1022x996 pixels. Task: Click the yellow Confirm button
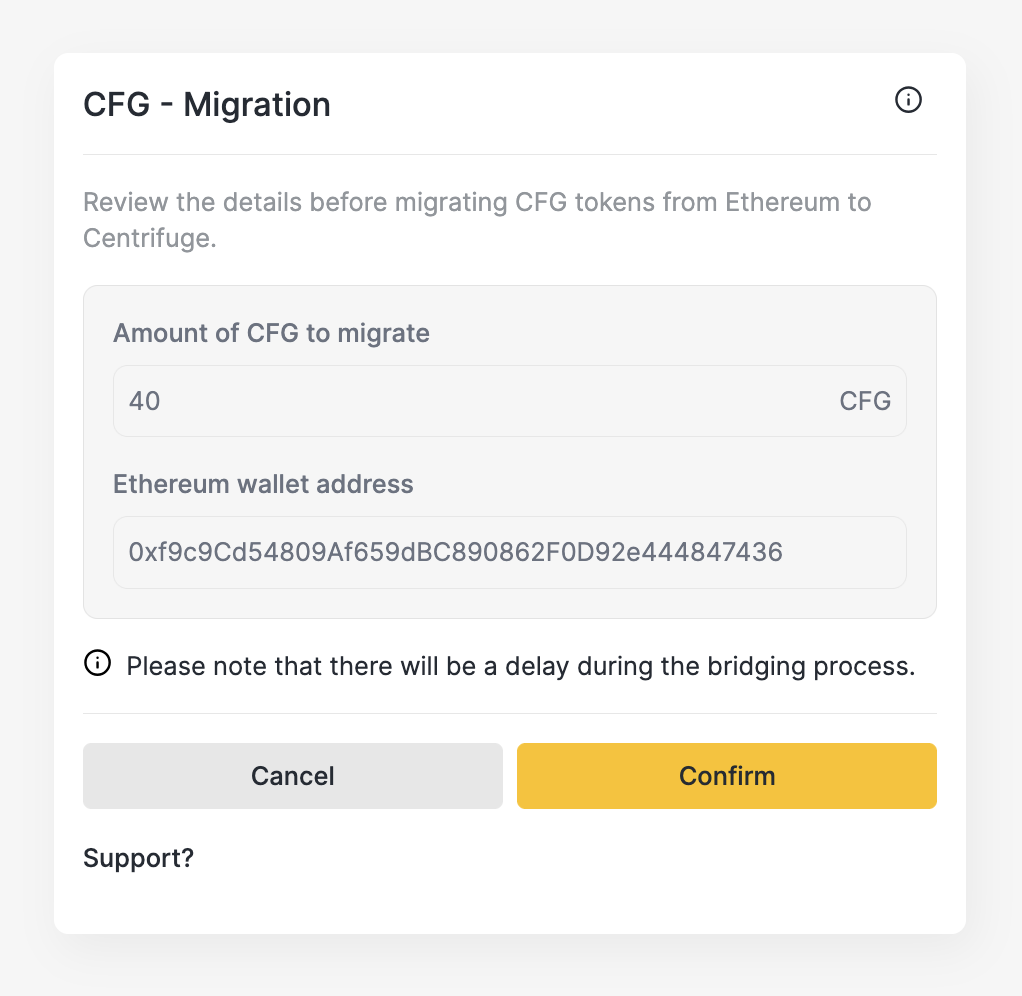coord(726,775)
